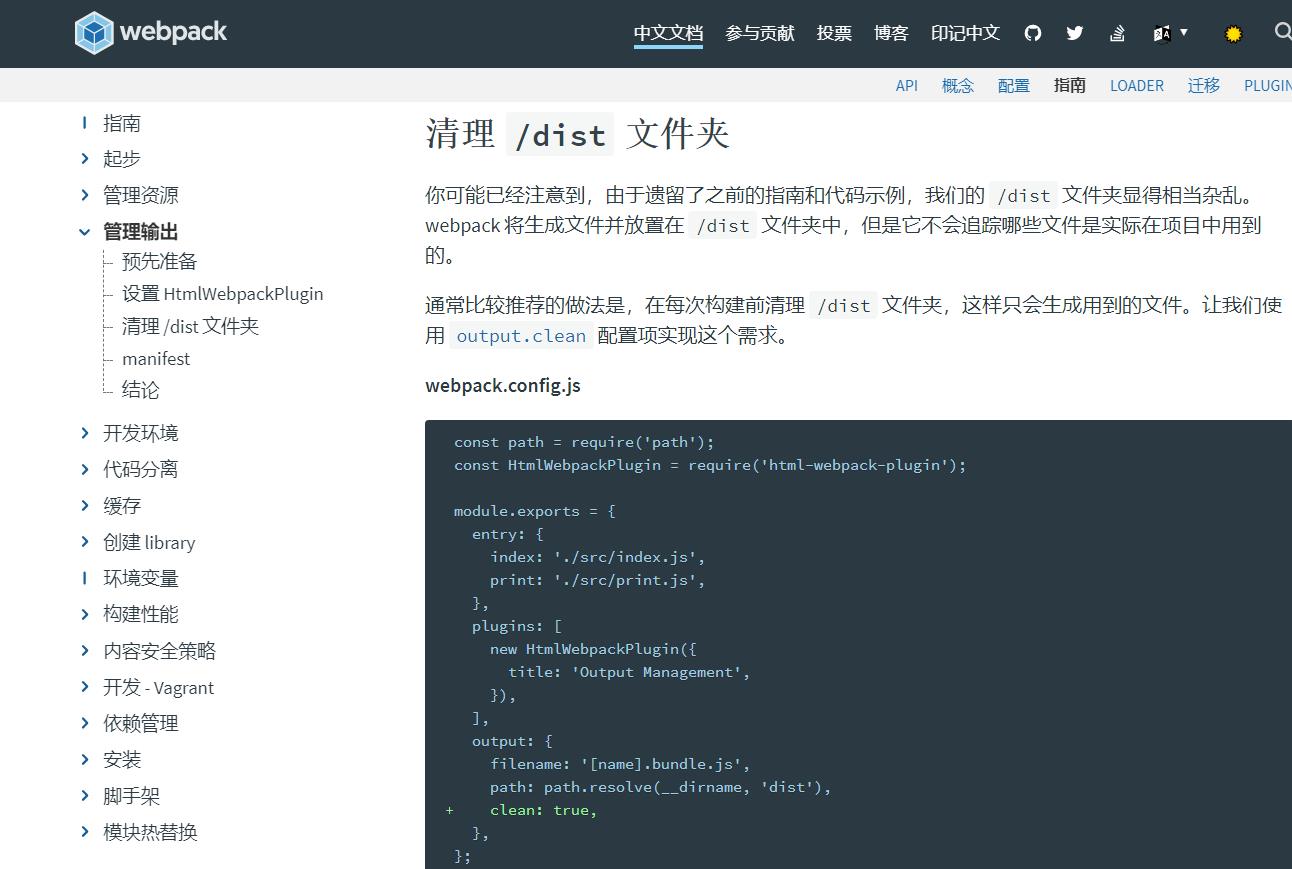Open the 中文文档 navigation item
Image resolution: width=1292 pixels, height=869 pixels.
pyautogui.click(x=668, y=33)
